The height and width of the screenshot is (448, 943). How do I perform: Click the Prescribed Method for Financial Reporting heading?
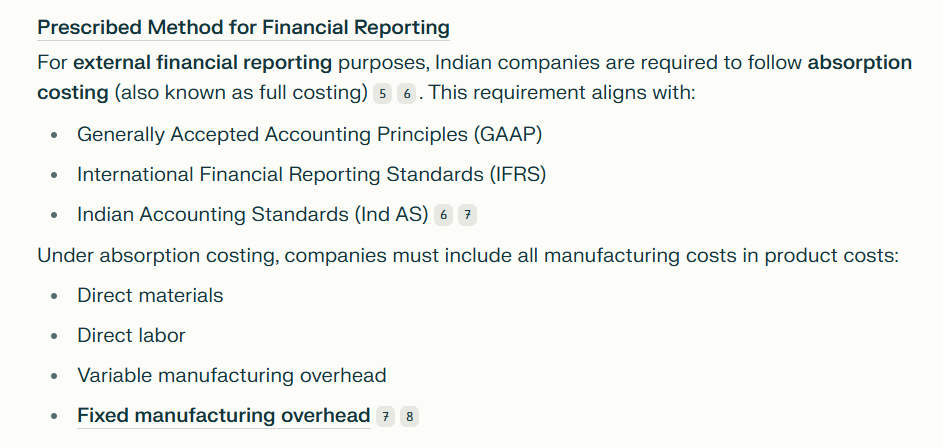coord(244,28)
